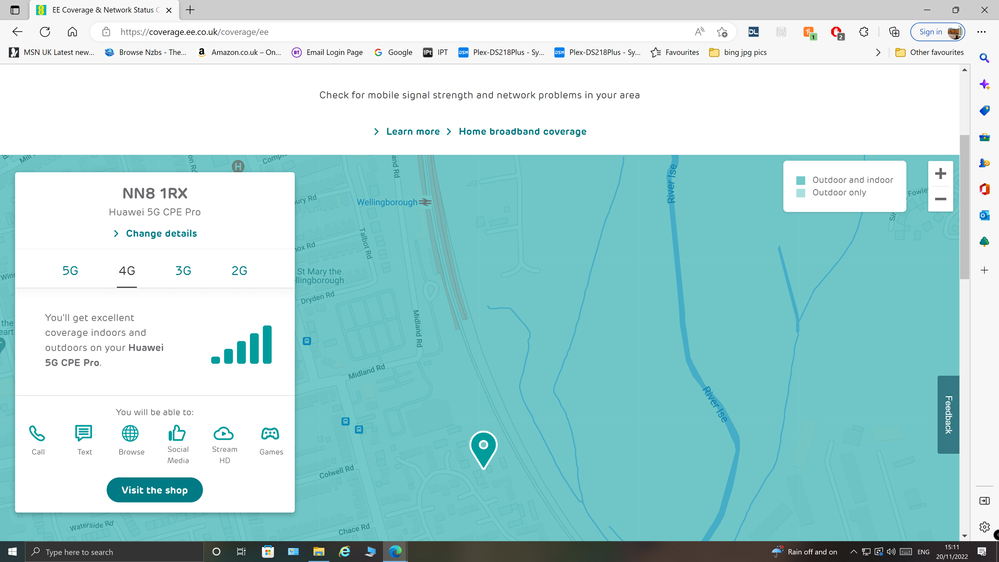The width and height of the screenshot is (999, 562).
Task: Click the Windows search box
Action: coord(114,552)
